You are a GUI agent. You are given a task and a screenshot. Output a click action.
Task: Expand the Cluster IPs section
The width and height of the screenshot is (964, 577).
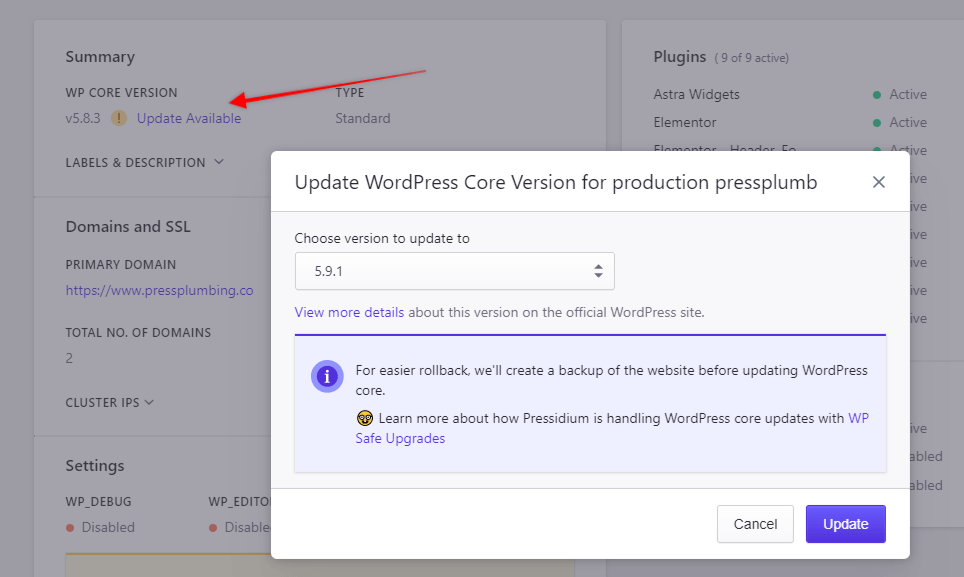point(110,402)
